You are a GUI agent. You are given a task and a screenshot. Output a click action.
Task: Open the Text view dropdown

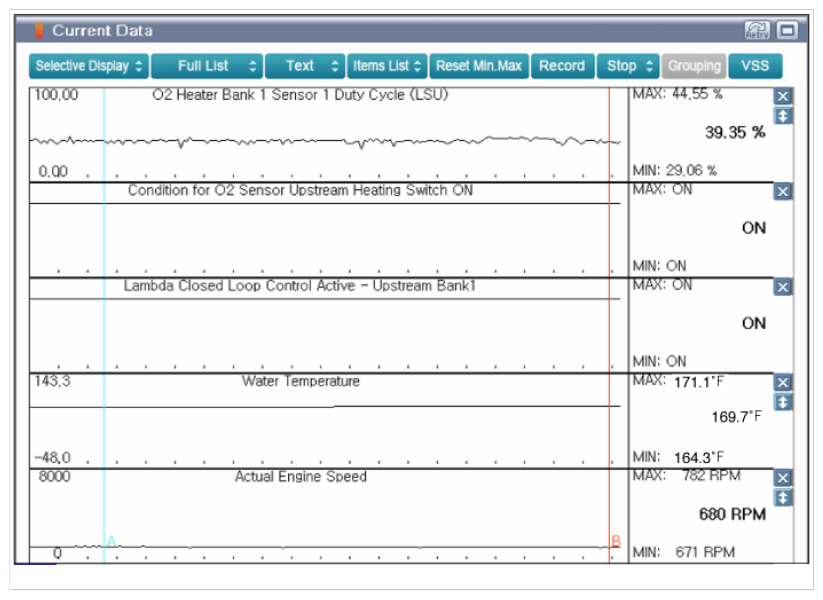305,66
